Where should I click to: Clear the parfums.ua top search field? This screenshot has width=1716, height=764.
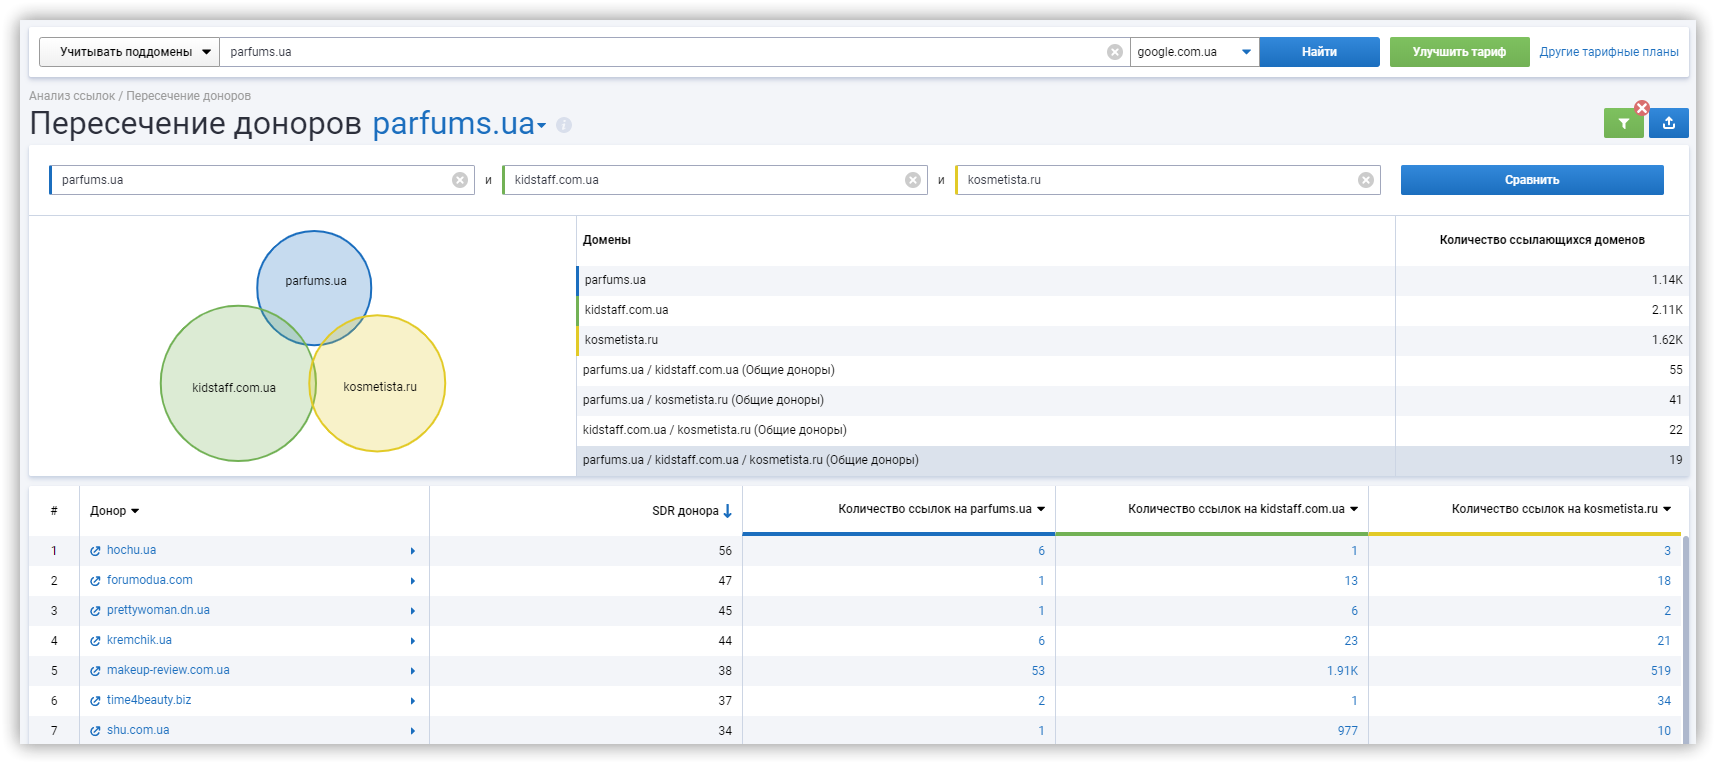[1114, 52]
